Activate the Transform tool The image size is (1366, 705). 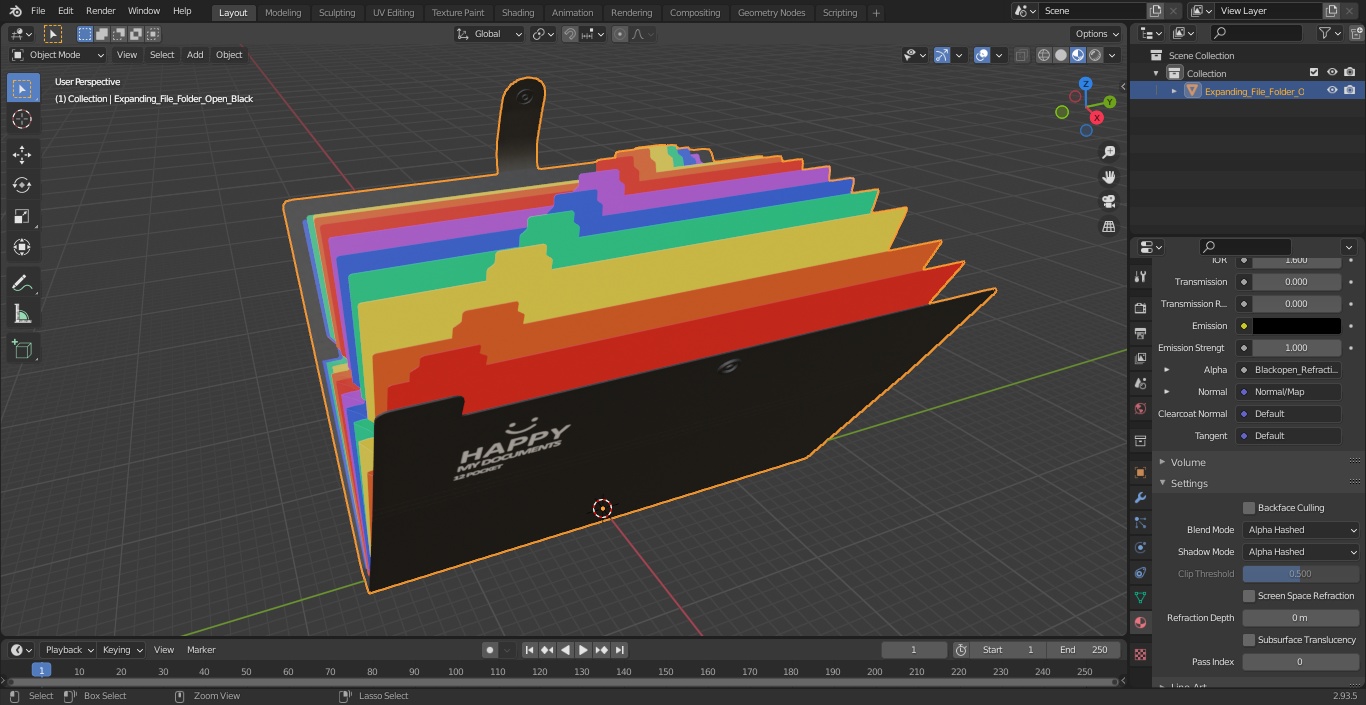(x=22, y=247)
